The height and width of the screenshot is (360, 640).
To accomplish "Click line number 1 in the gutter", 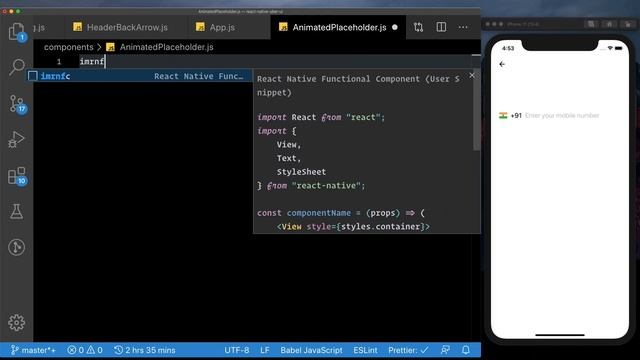I will point(59,62).
